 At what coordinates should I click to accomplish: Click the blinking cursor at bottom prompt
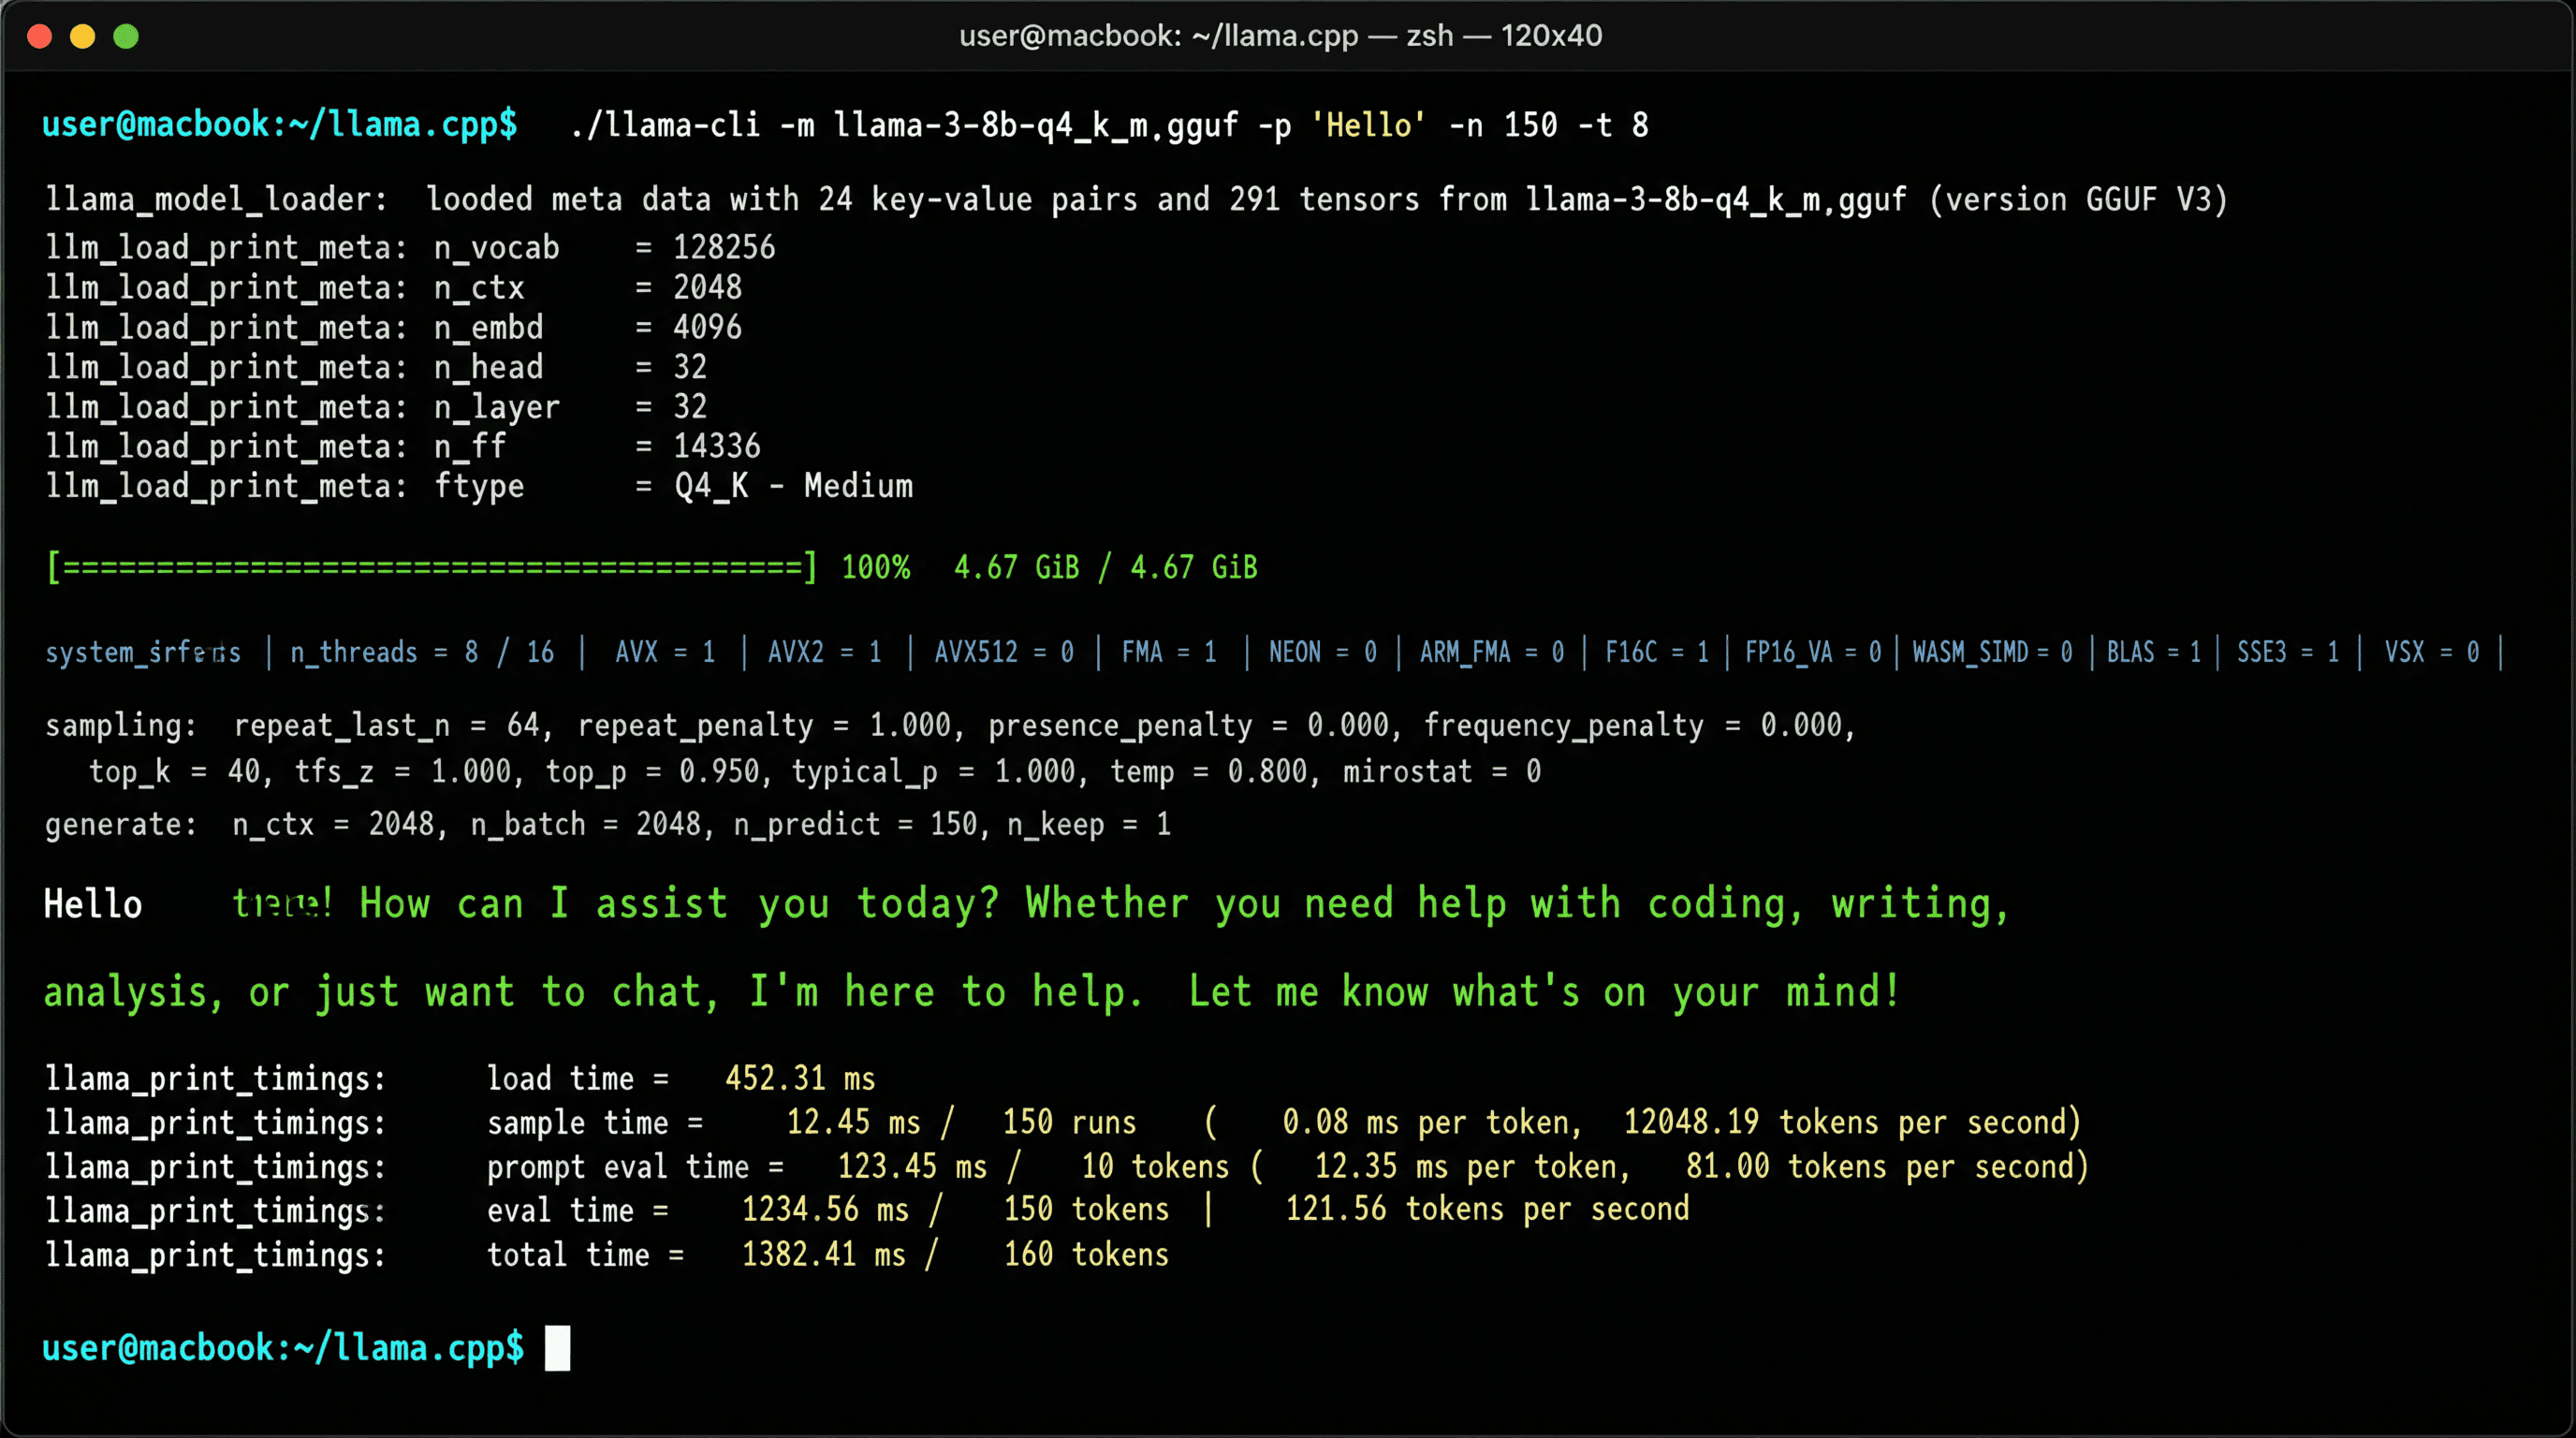[557, 1348]
